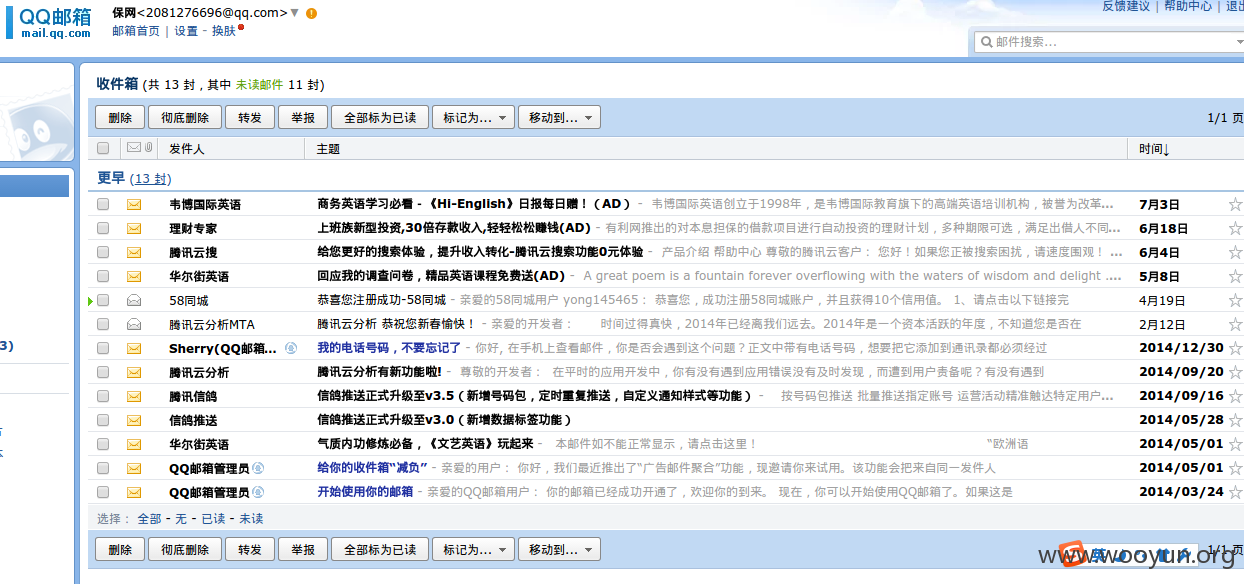This screenshot has height=584, width=1244.
Task: Check the box for the 韦博国际英语 email
Action: (103, 204)
